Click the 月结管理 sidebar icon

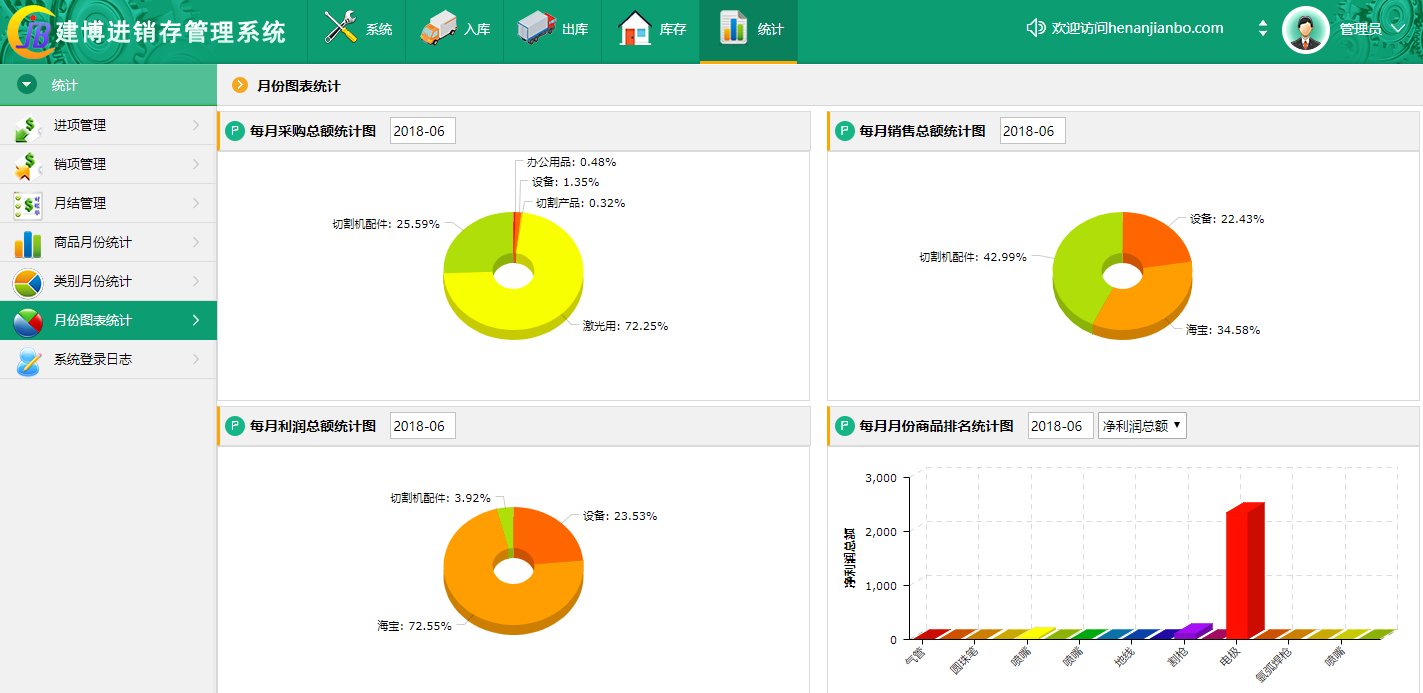[x=28, y=204]
